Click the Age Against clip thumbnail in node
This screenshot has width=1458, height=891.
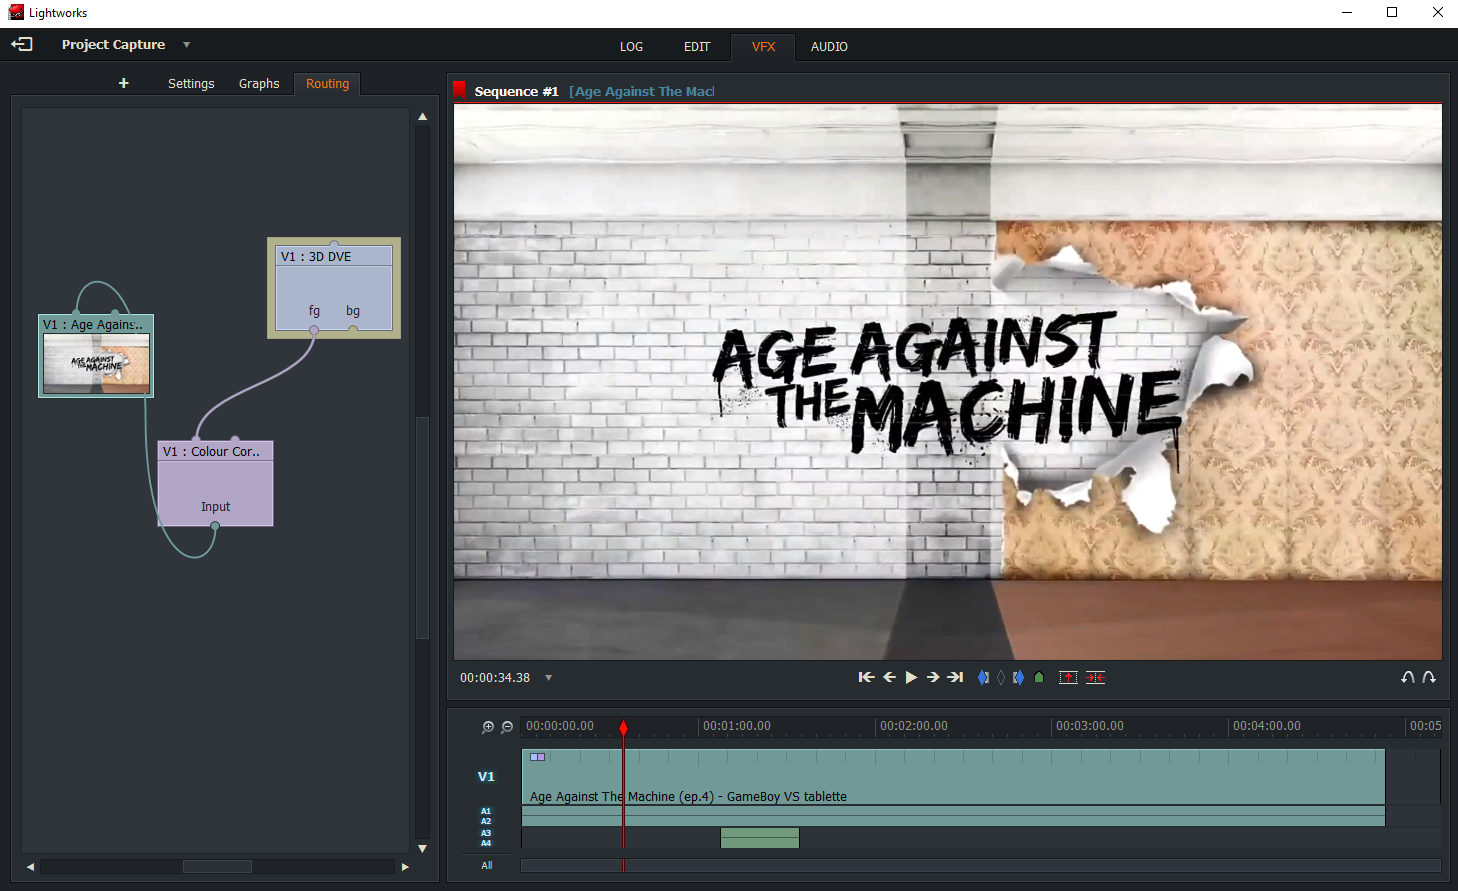click(x=96, y=363)
